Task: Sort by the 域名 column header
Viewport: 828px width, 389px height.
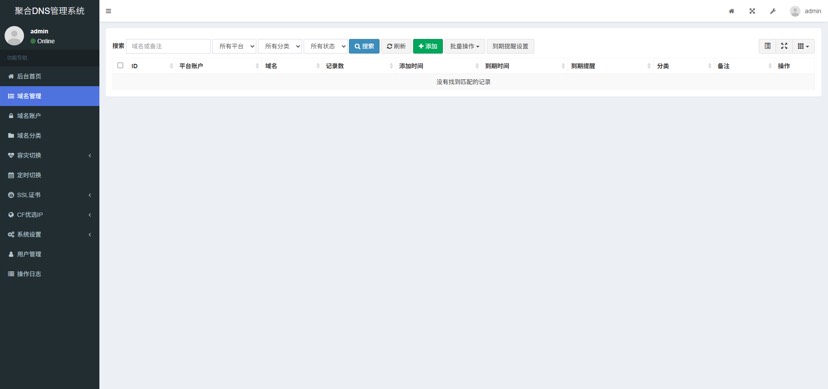Action: click(291, 66)
